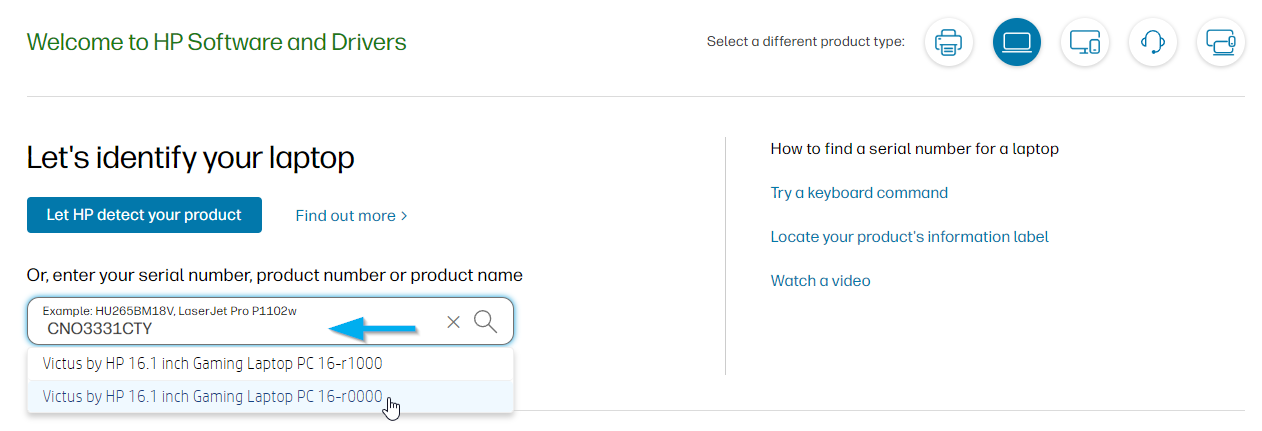
Task: Click the Let's identify your laptop heading
Action: [190, 157]
